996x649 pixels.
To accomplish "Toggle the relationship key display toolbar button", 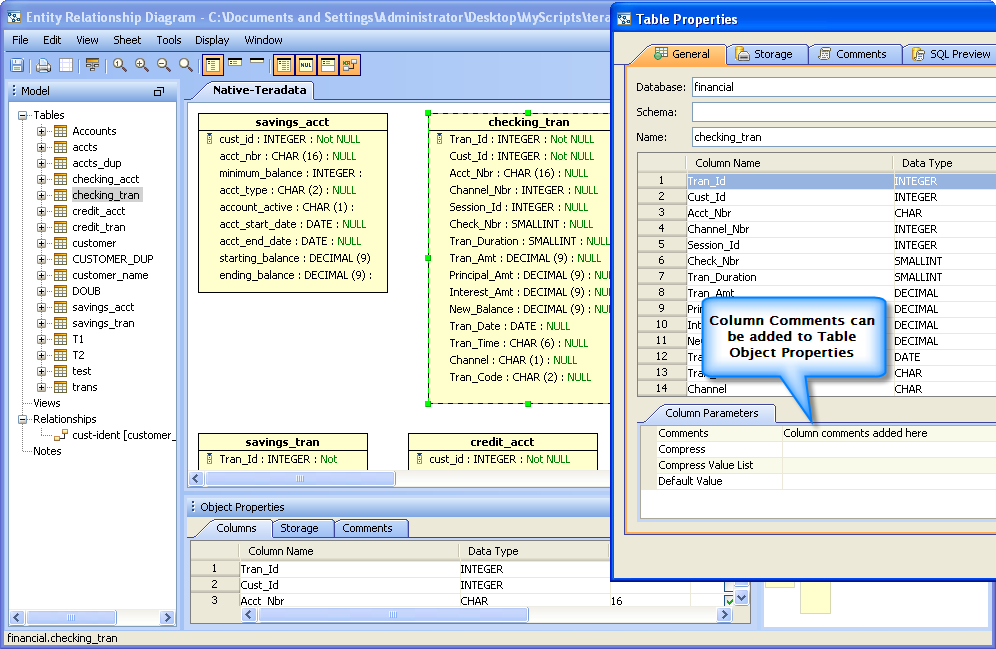I will point(350,65).
